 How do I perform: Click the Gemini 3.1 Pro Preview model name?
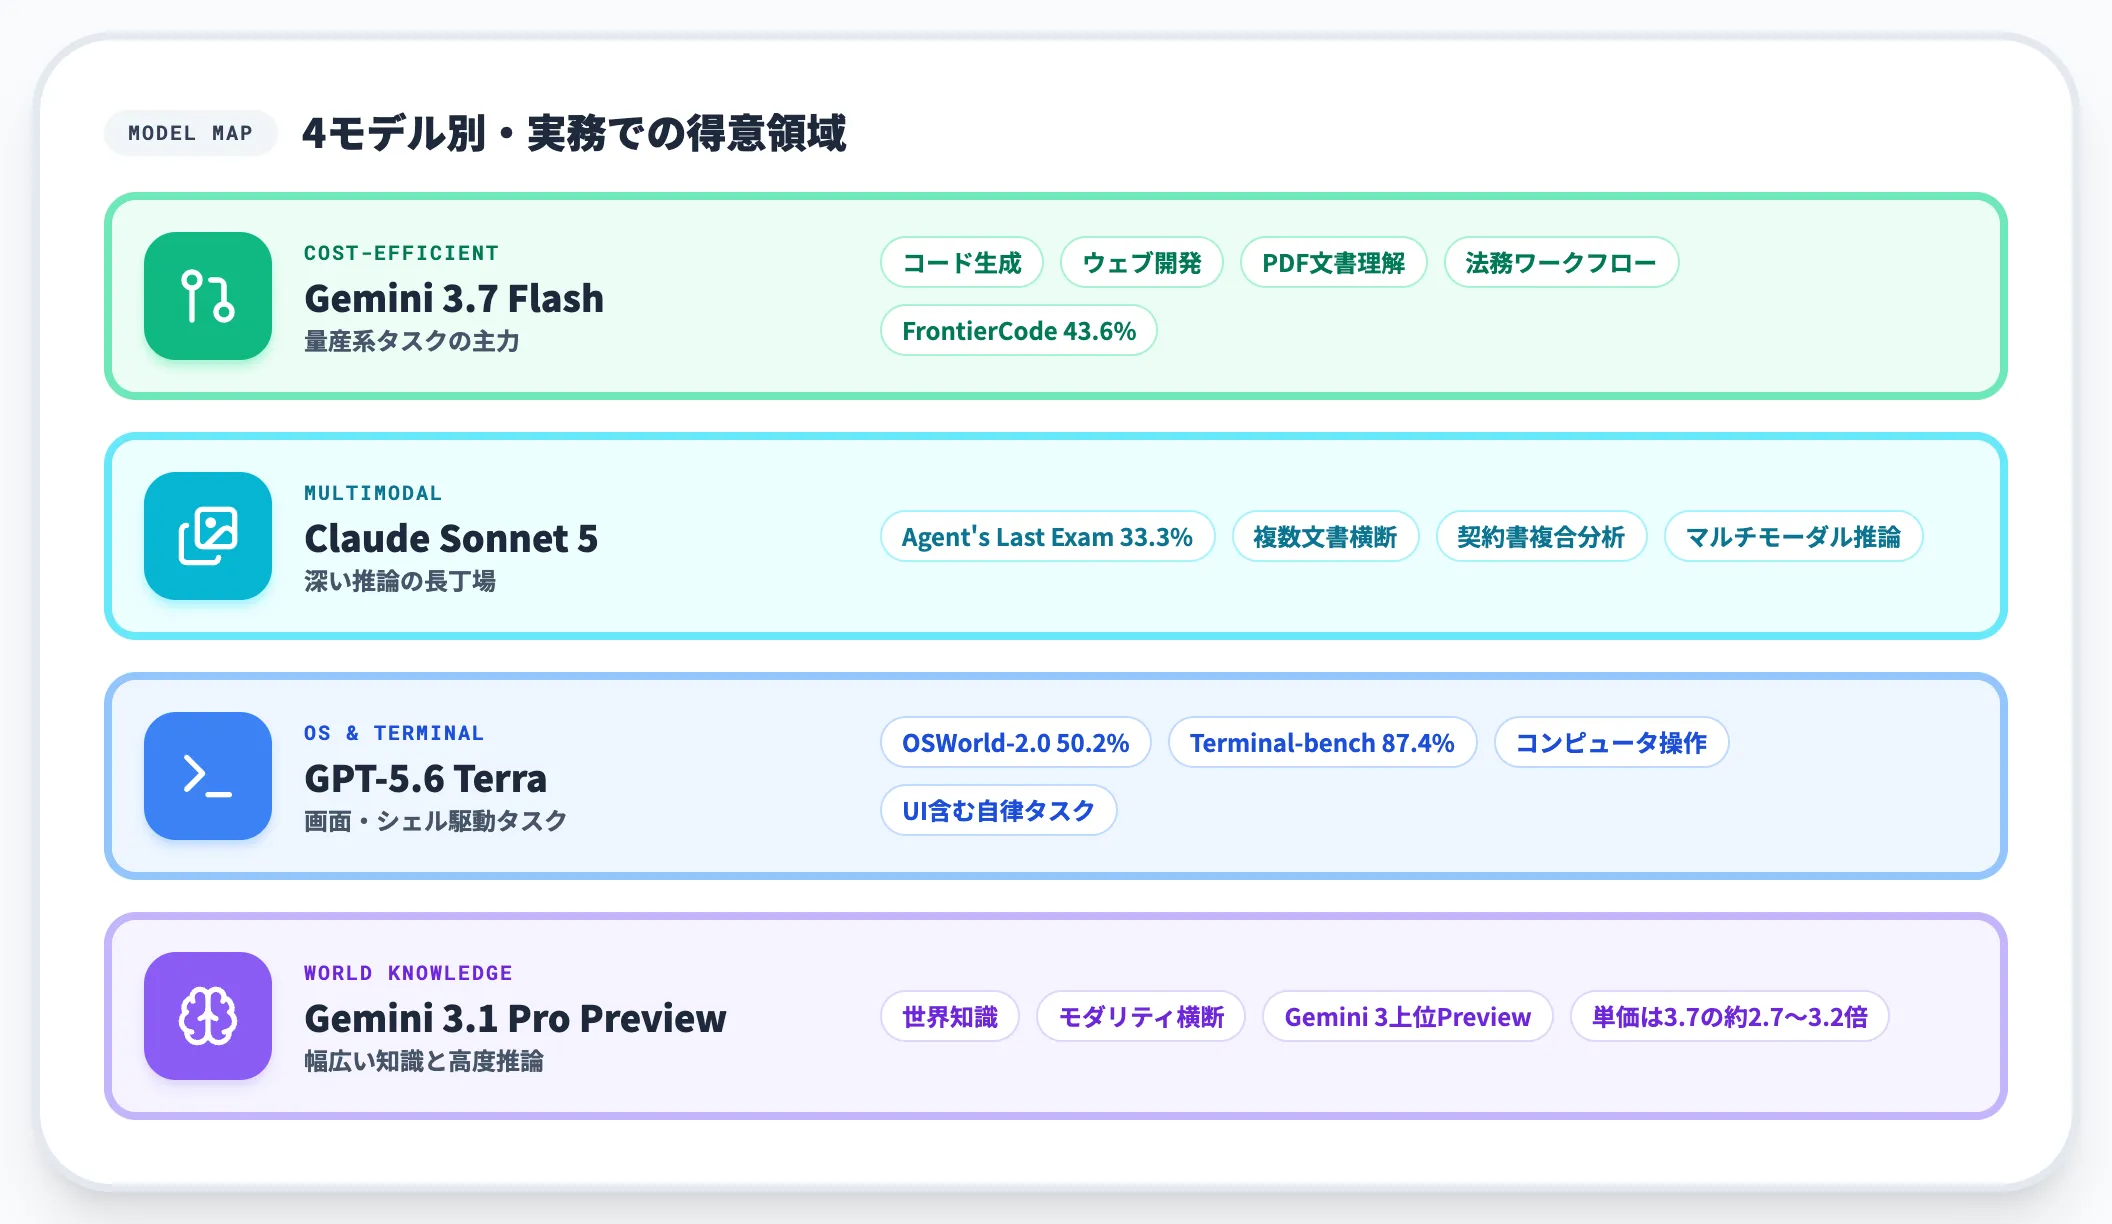(x=515, y=1018)
